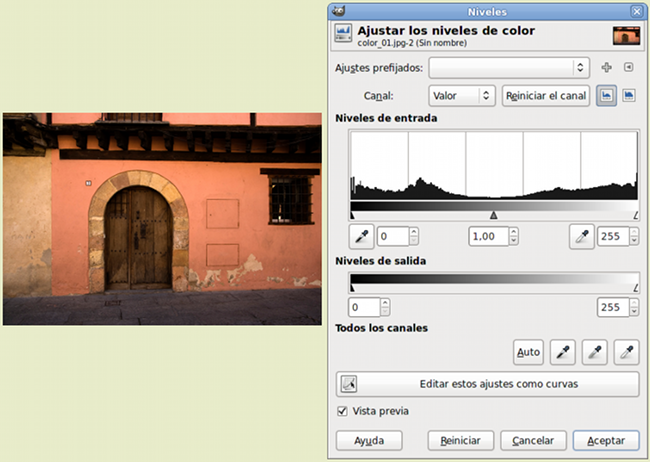Image resolution: width=650 pixels, height=462 pixels.
Task: Pick white point for input levels
Action: click(582, 236)
